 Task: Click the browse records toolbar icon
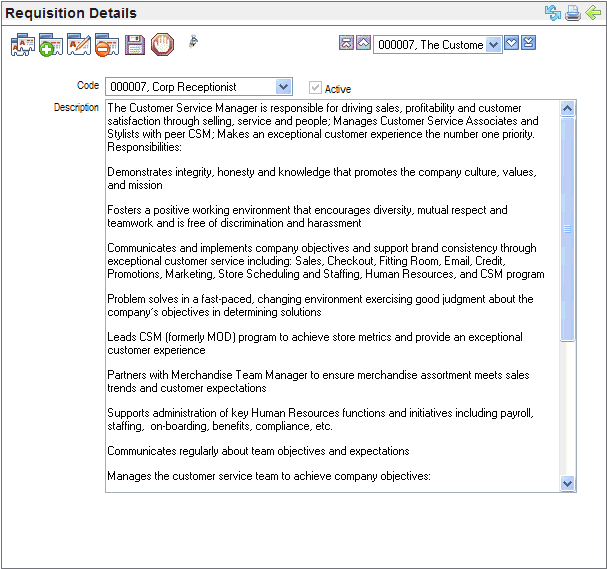click(22, 45)
